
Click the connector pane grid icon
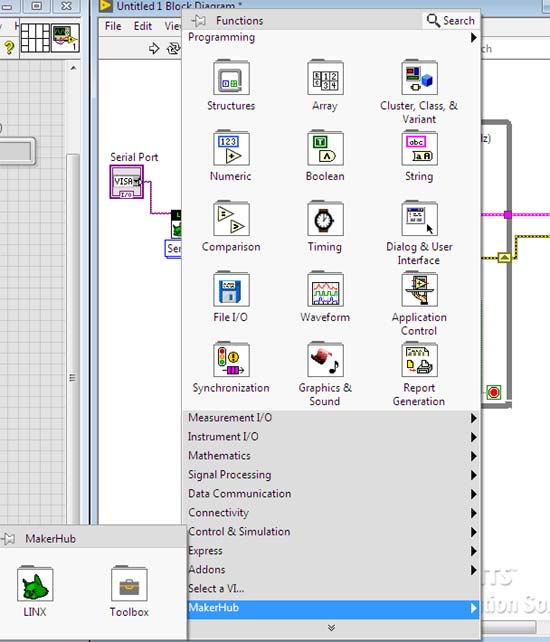35,38
